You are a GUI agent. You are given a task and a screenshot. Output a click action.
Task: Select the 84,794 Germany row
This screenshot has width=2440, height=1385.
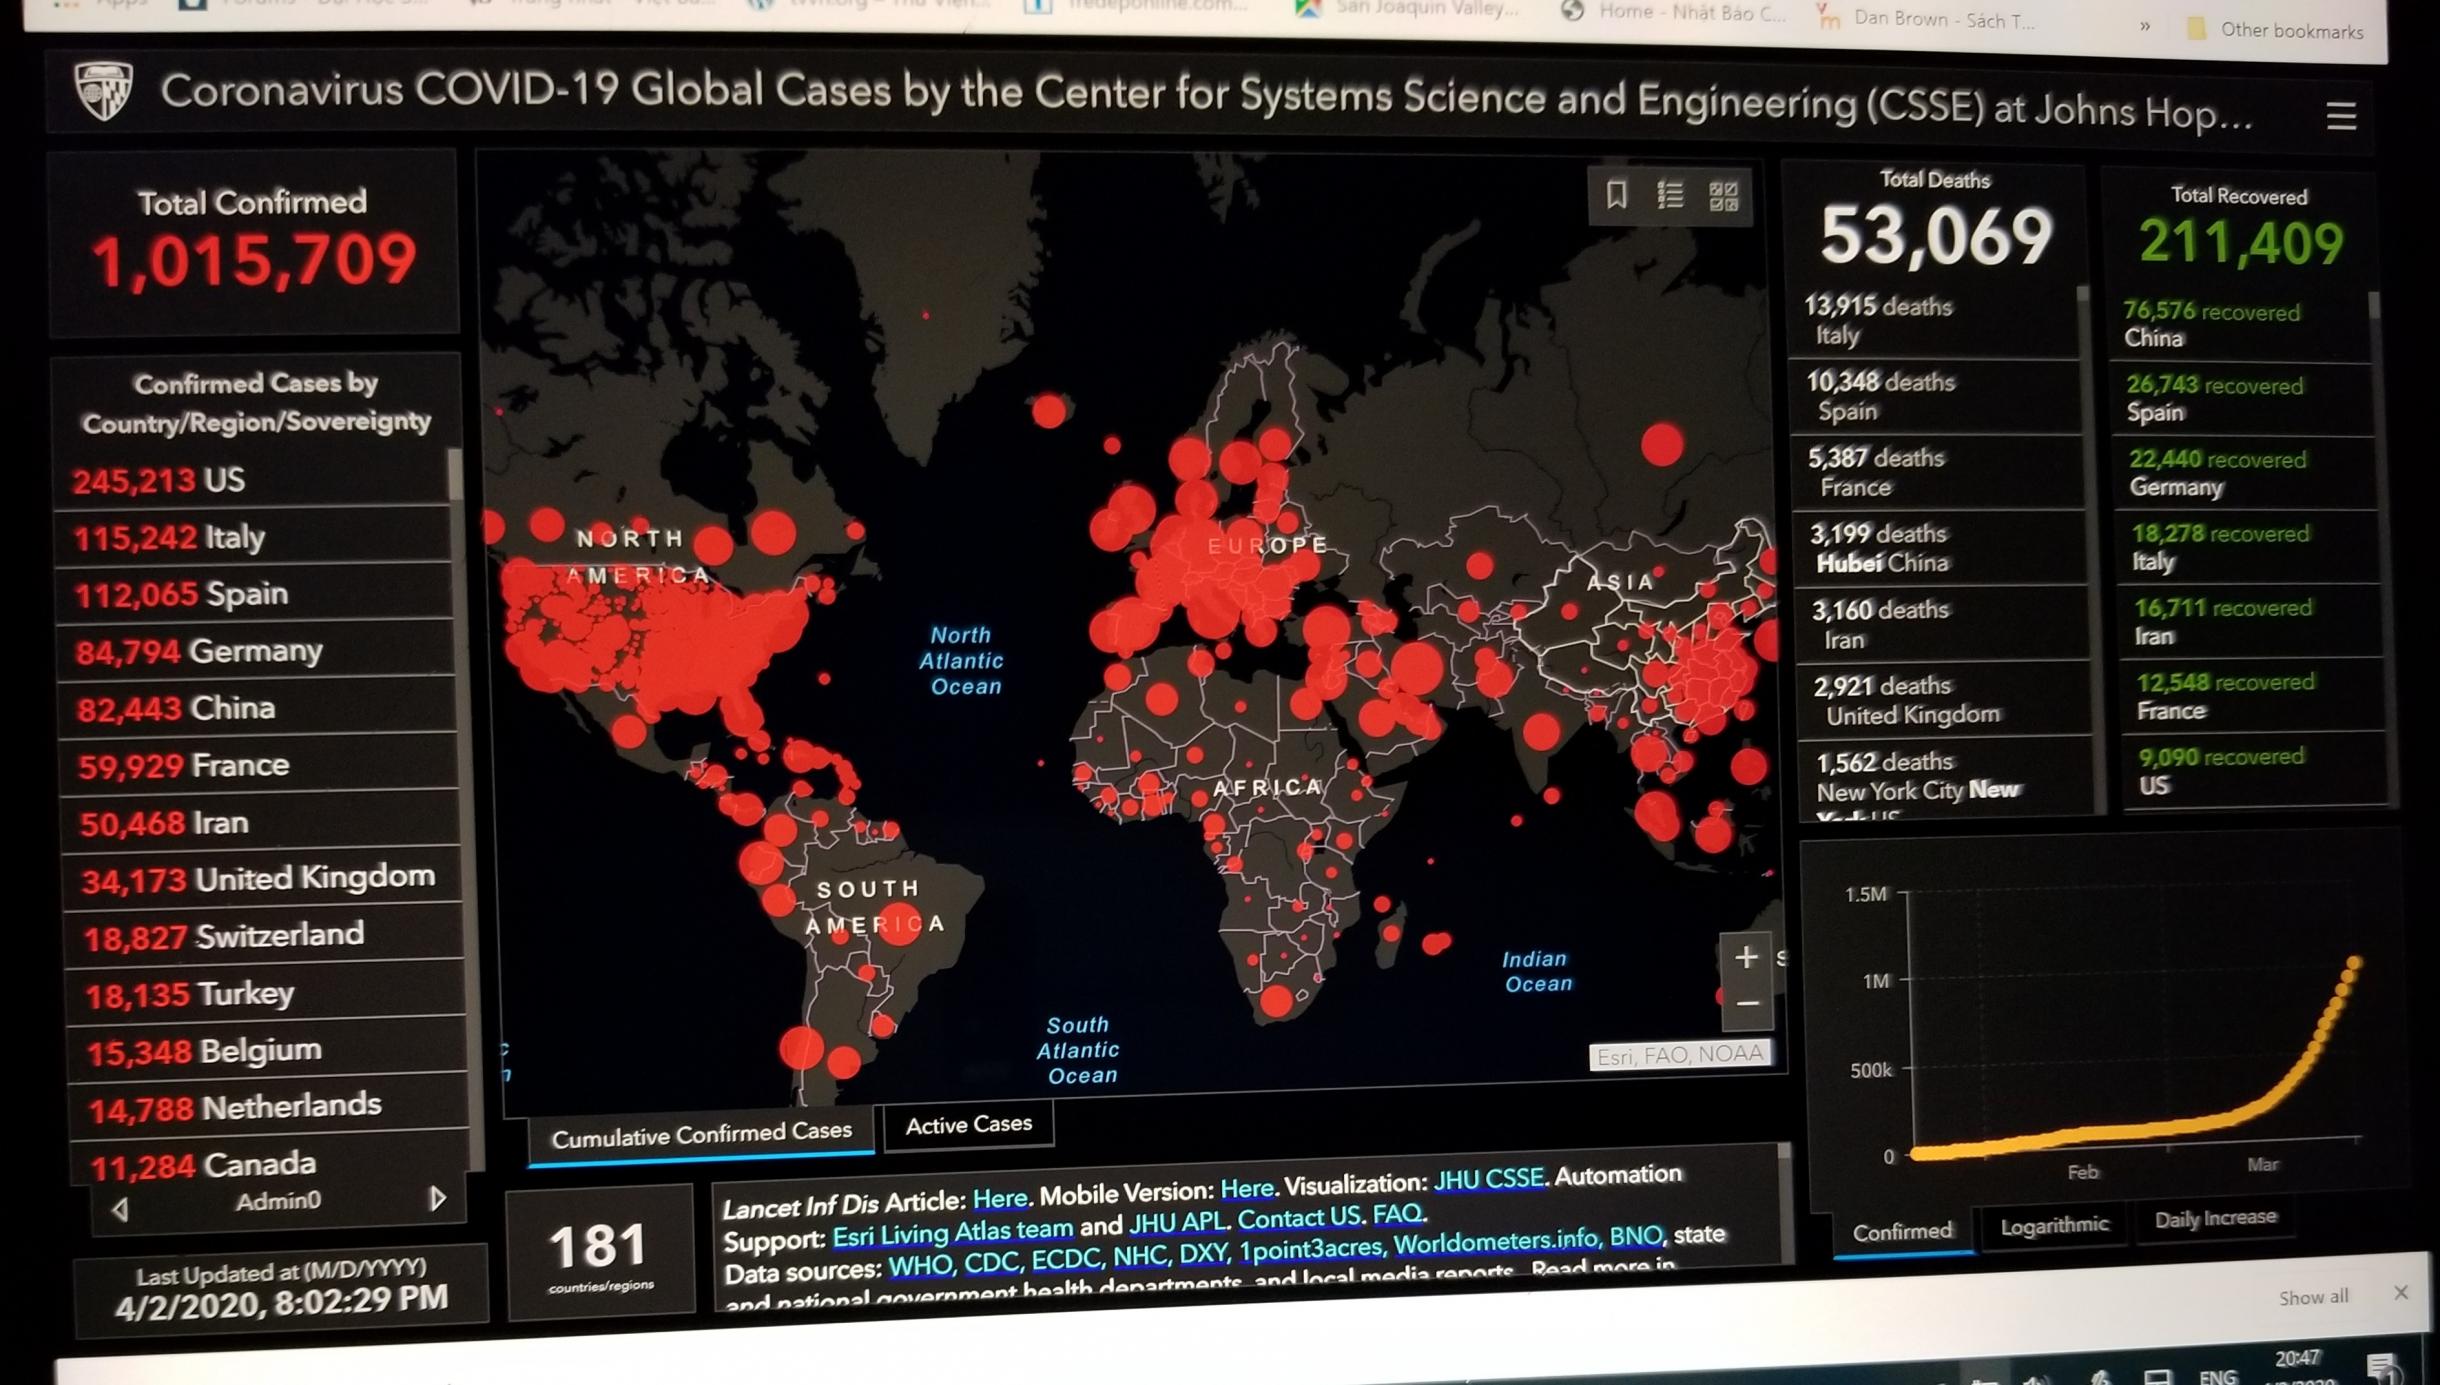(257, 651)
